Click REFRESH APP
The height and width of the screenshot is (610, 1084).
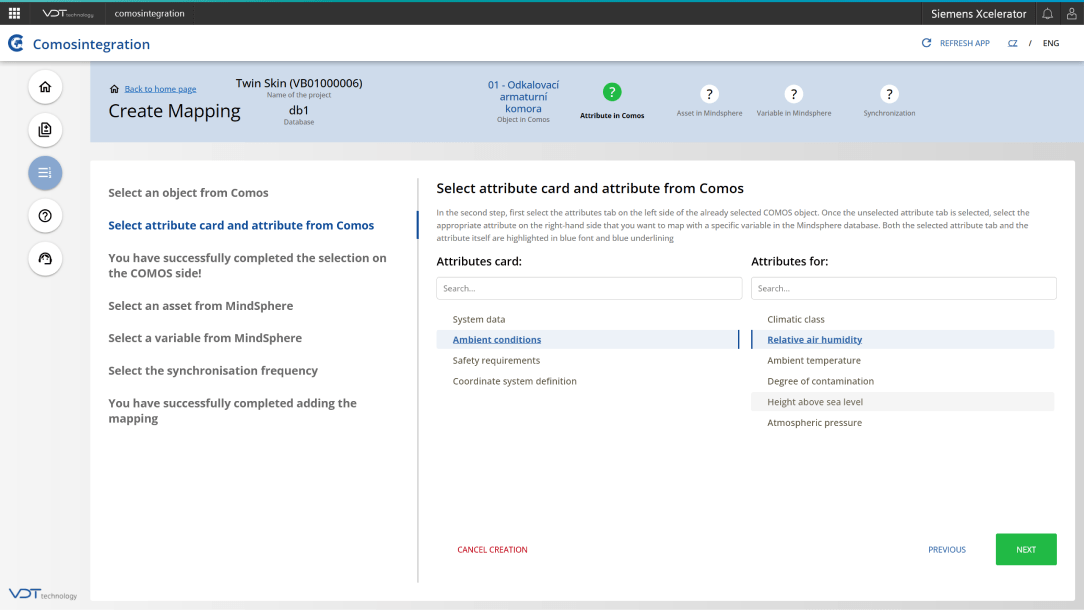point(964,43)
